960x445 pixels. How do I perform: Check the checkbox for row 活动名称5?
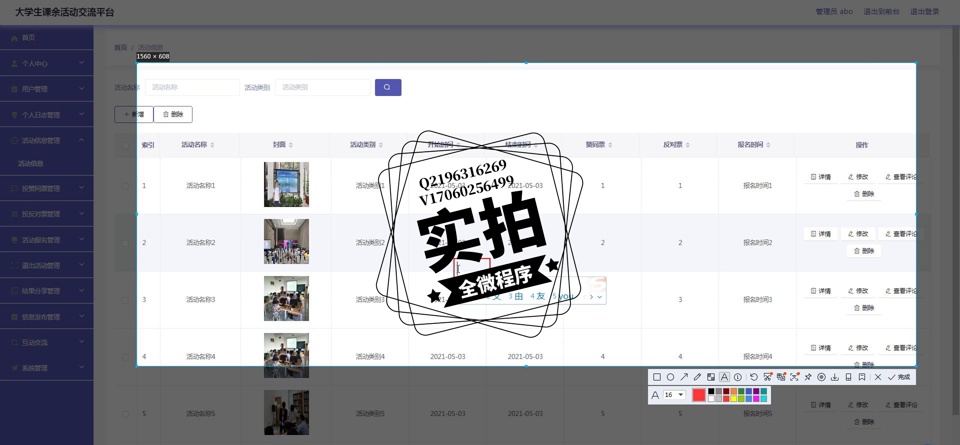(126, 414)
